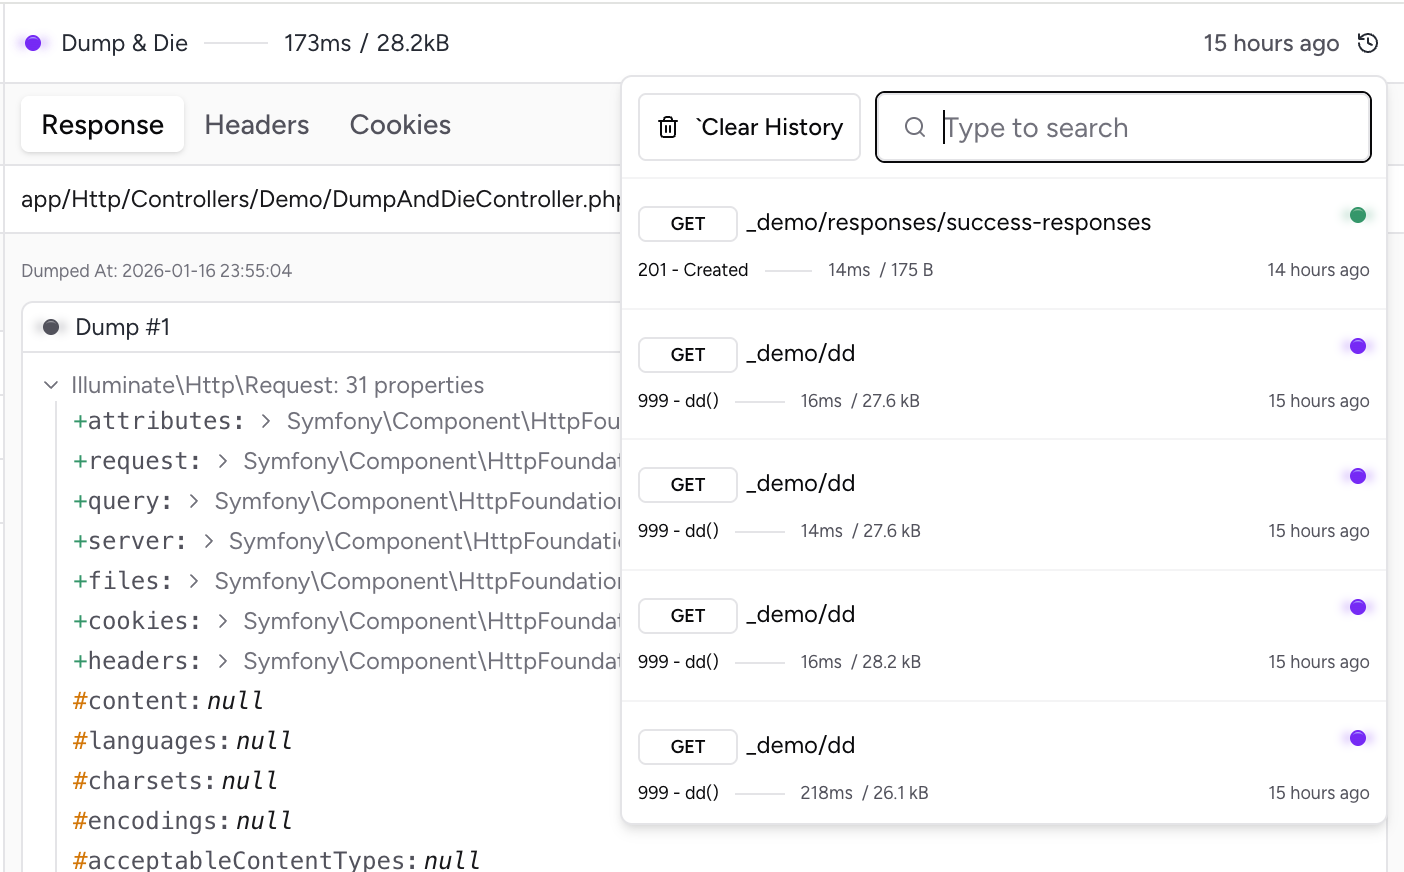Open the Cookies tab

400,125
